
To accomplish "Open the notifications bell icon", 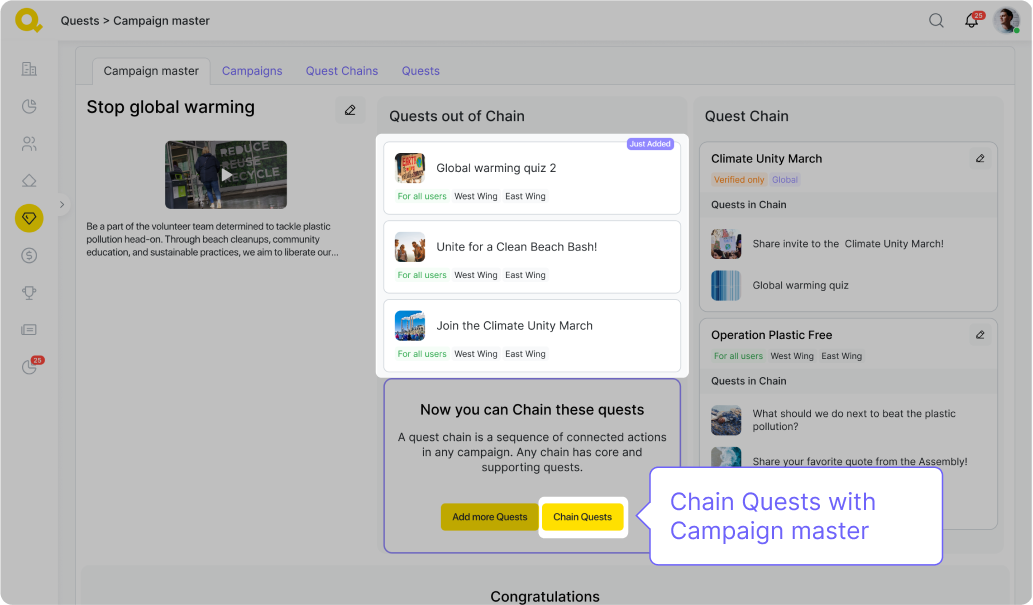I will 971,21.
